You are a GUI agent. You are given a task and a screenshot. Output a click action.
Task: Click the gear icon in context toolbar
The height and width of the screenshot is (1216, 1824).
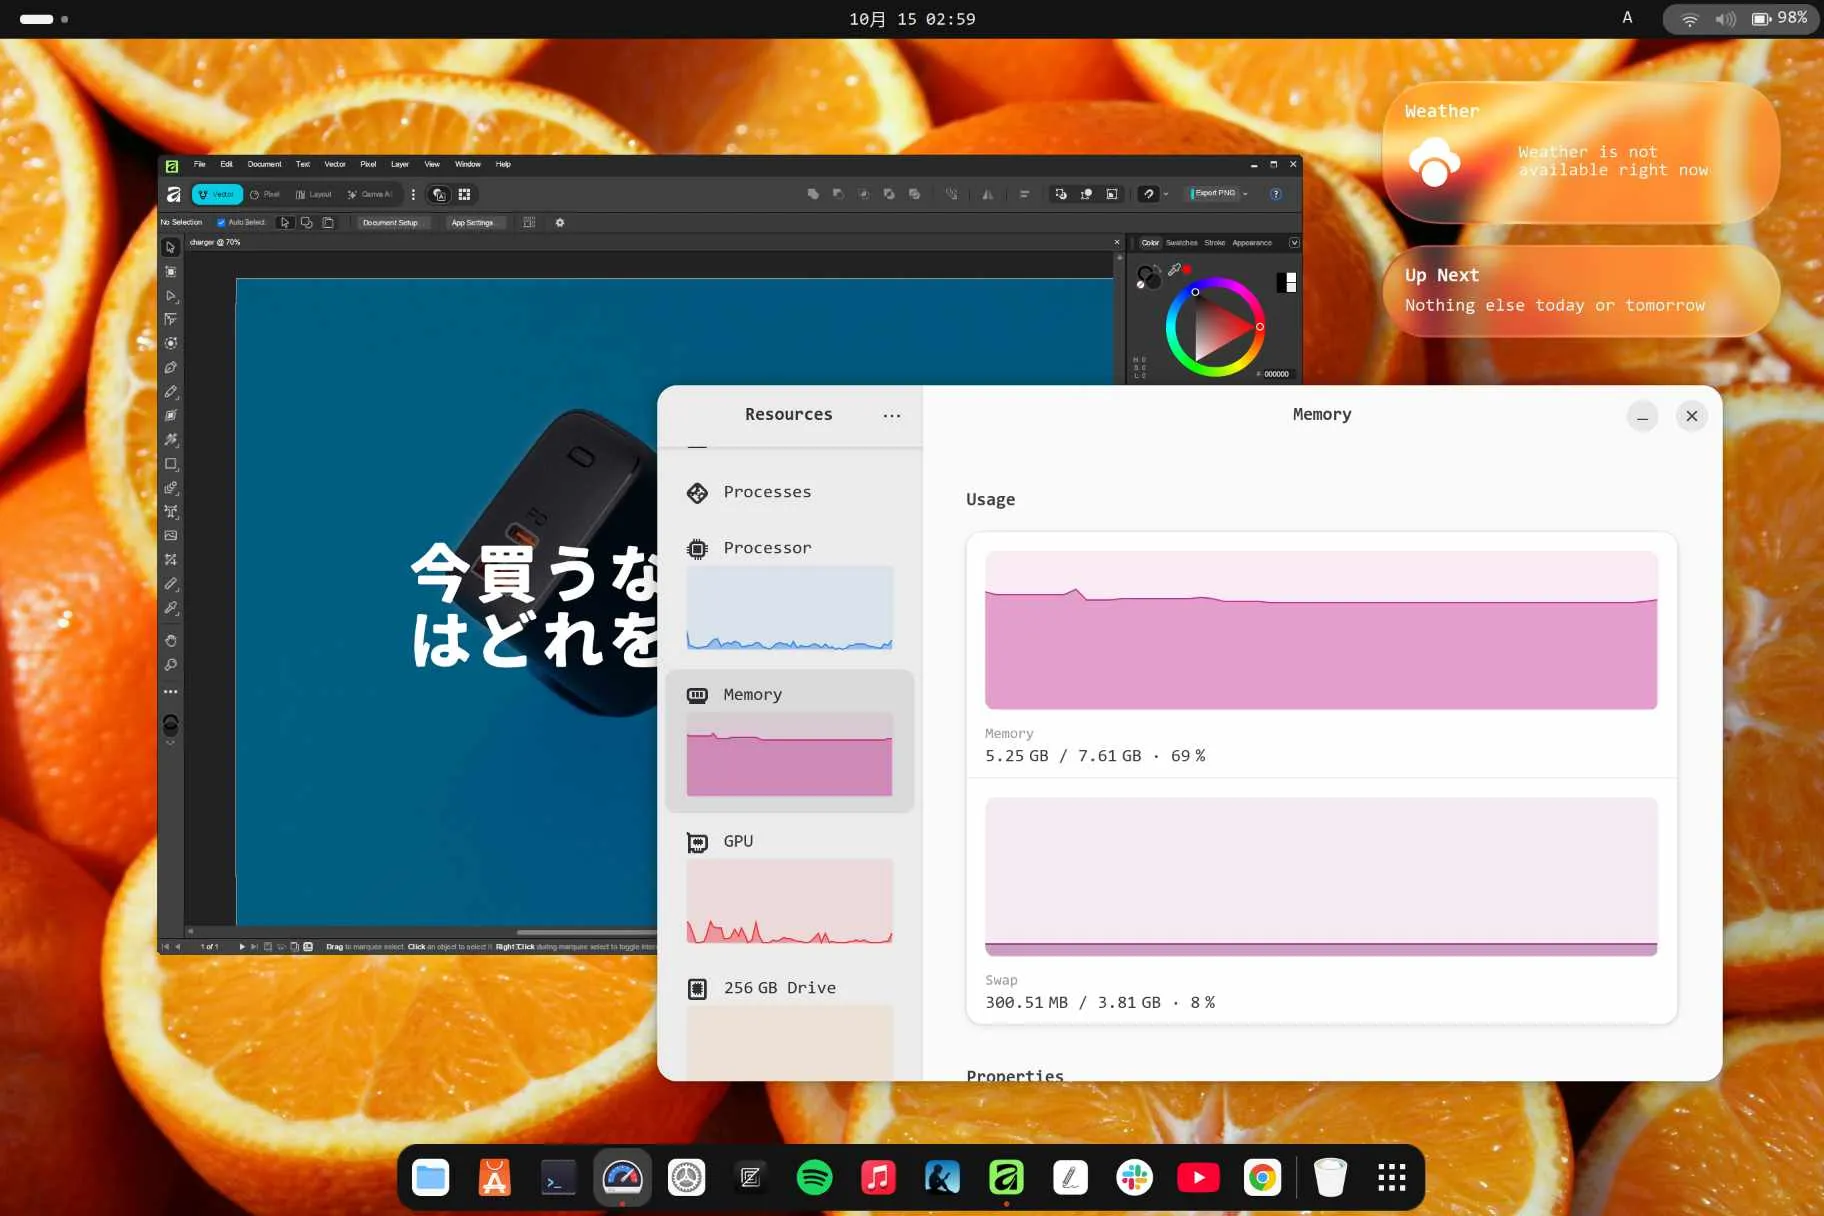pos(560,223)
